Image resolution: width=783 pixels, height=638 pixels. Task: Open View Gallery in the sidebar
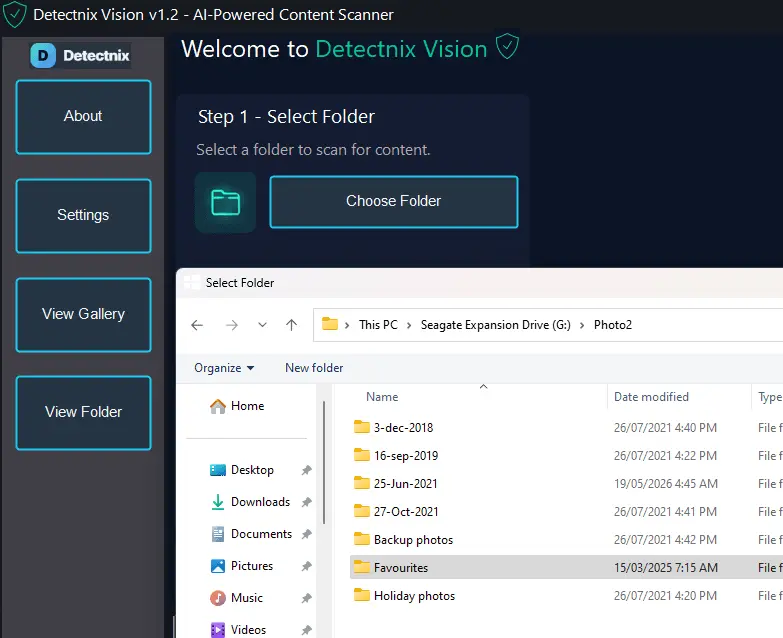coord(83,315)
